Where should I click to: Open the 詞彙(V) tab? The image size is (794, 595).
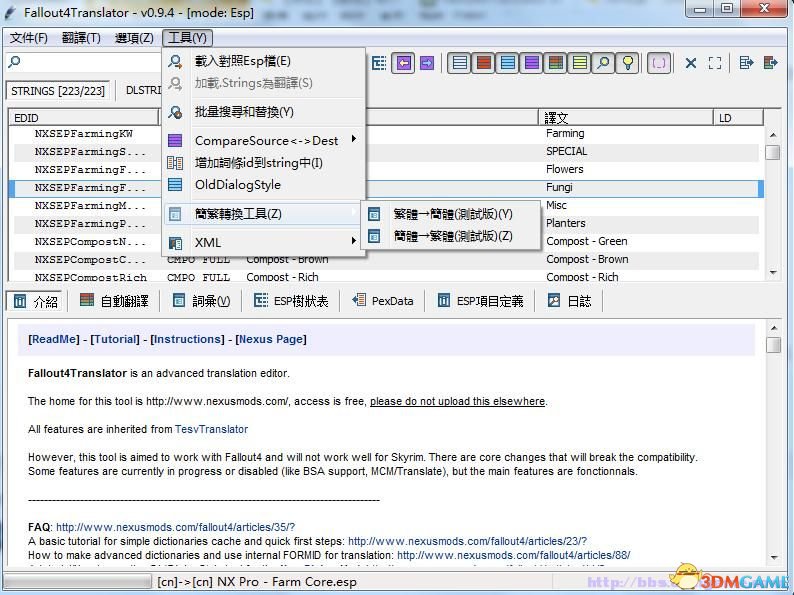[x=202, y=301]
